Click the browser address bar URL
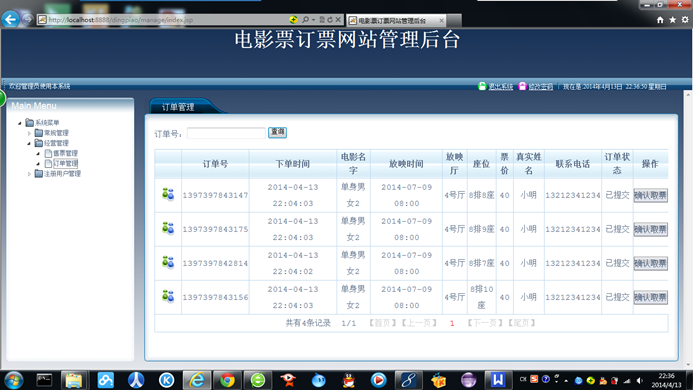Image resolution: width=695 pixels, height=392 pixels. coord(121,20)
